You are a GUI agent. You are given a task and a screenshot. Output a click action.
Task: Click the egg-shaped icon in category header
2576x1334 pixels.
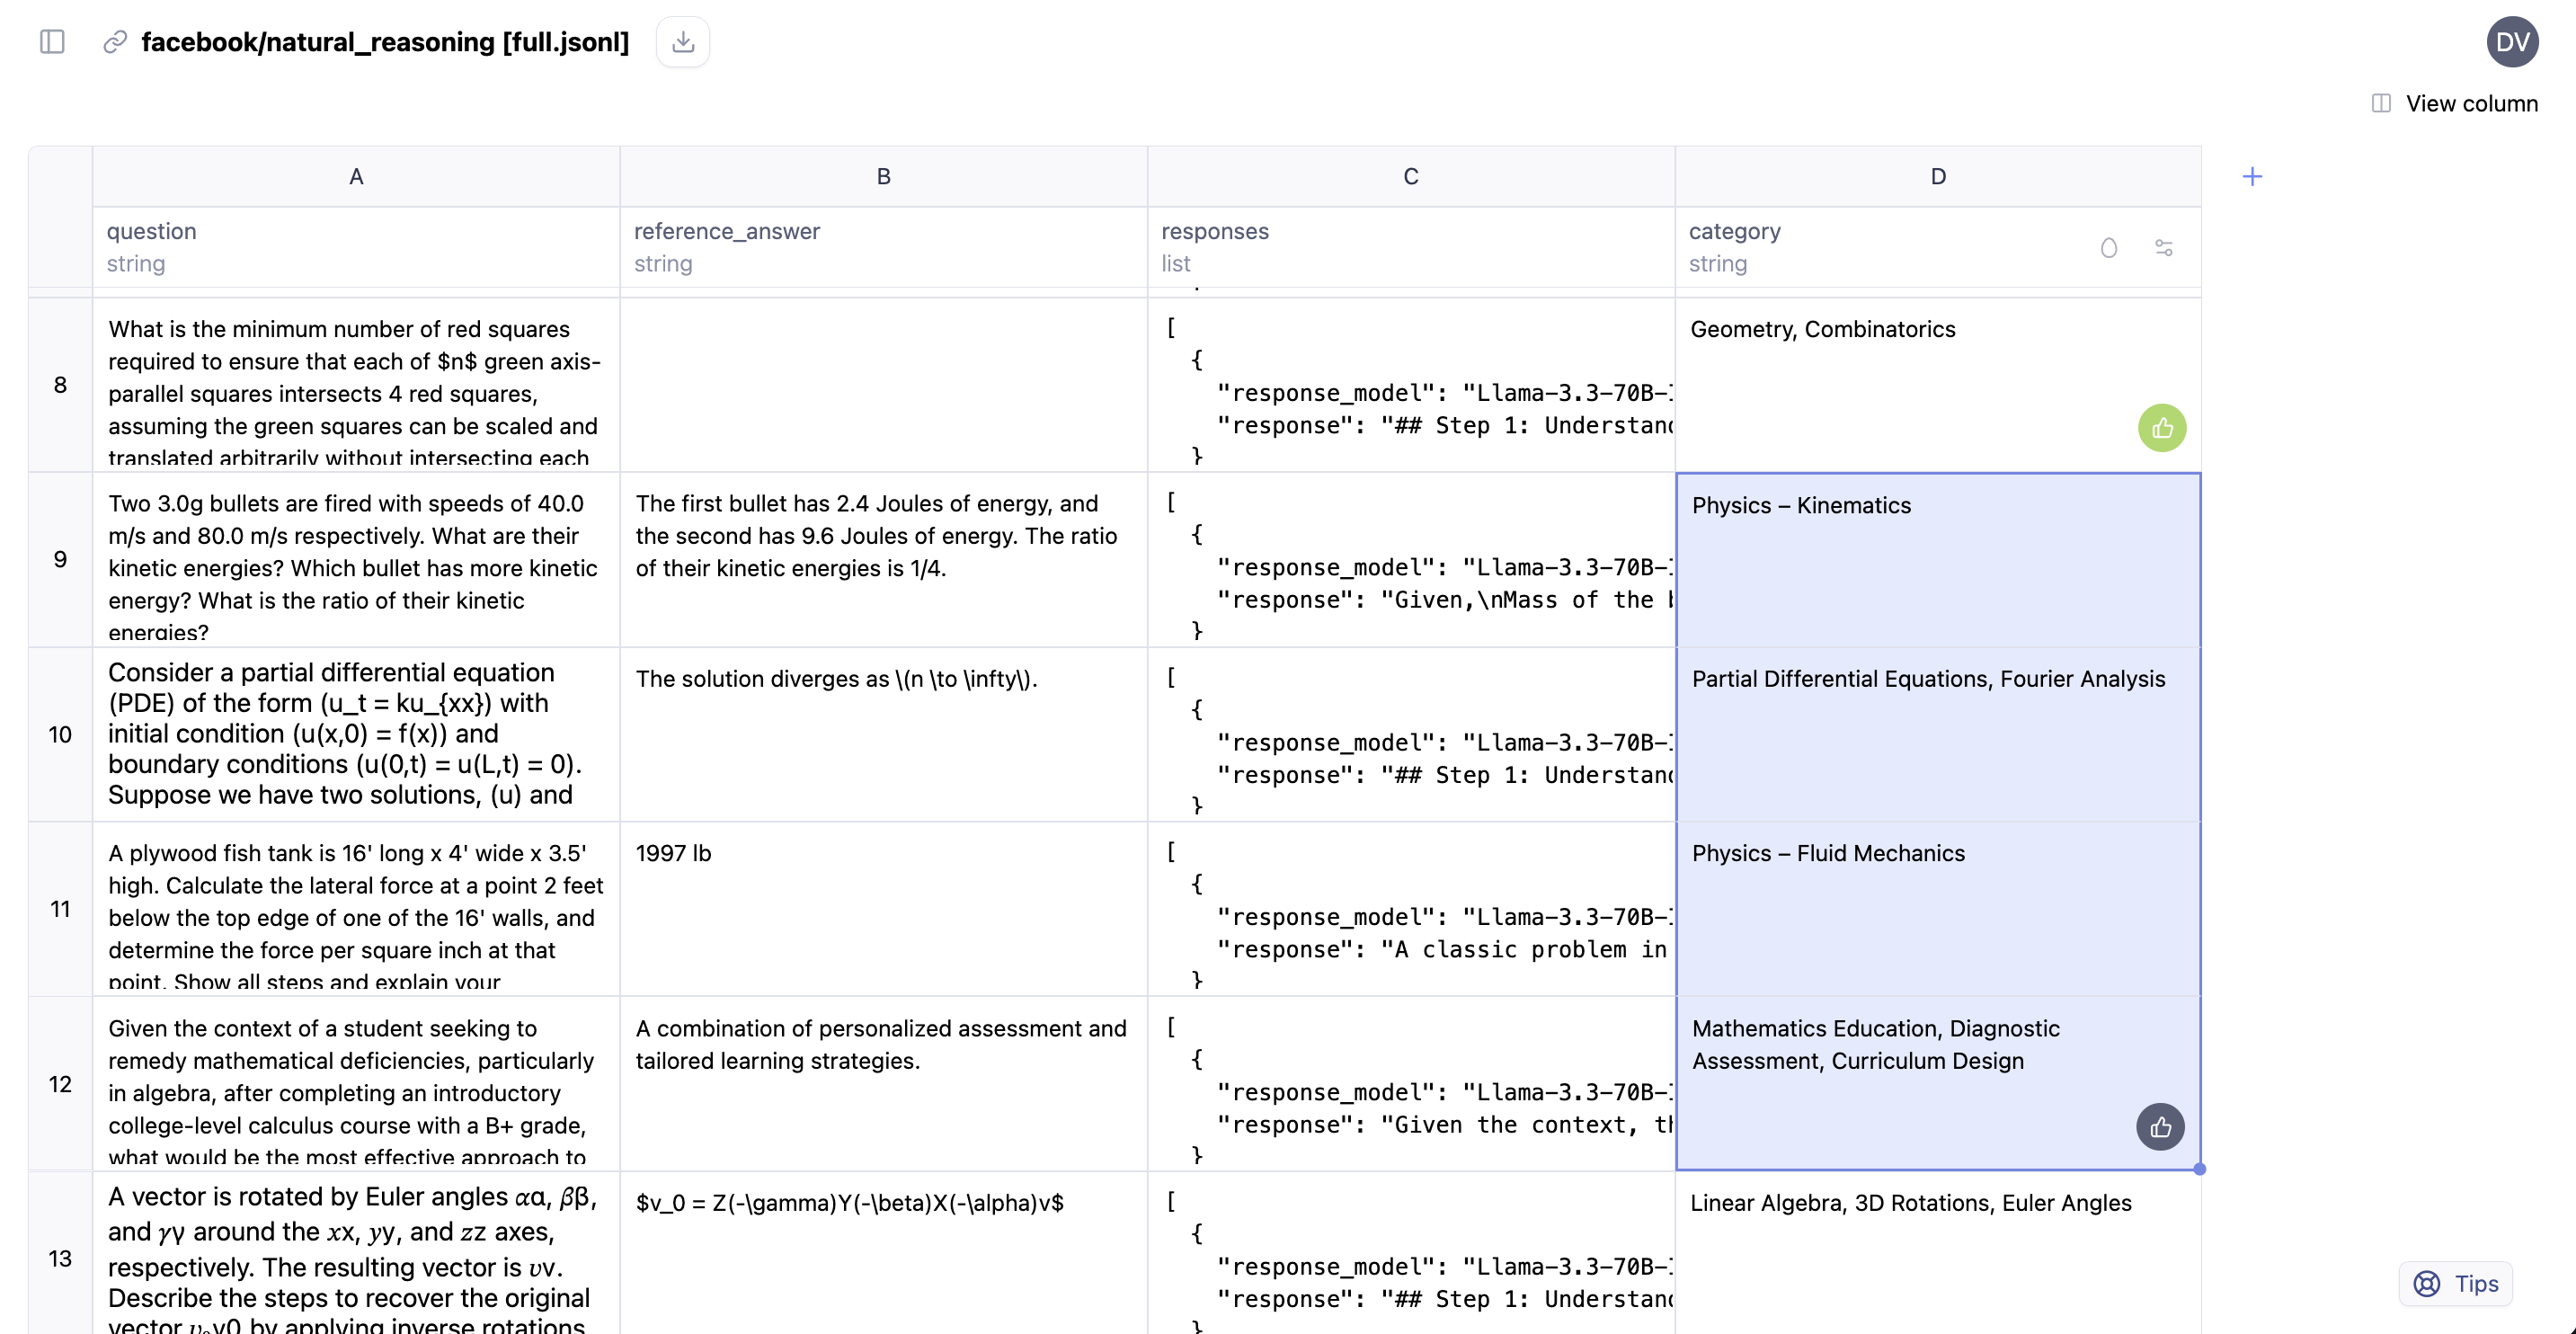[x=2109, y=248]
